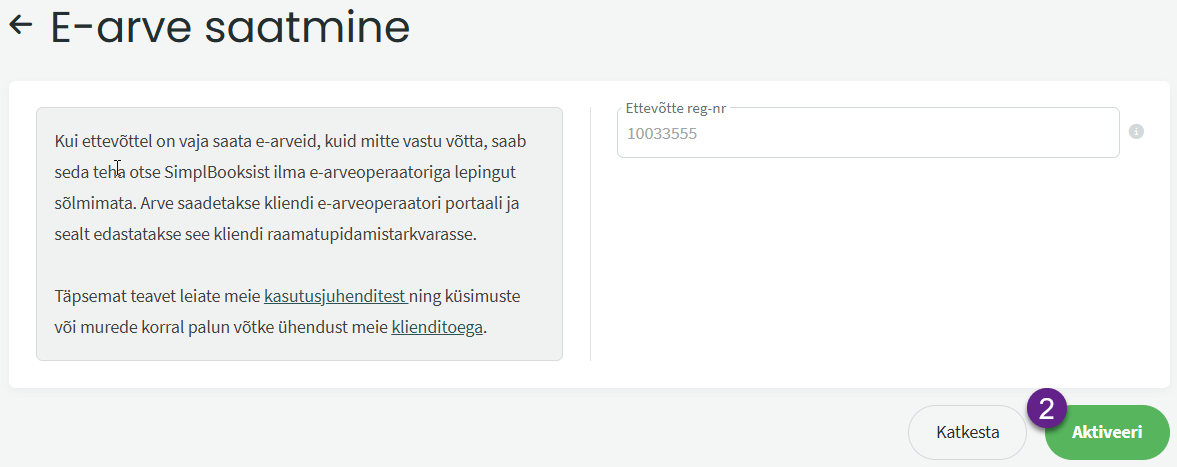1177x467 pixels.
Task: Click the vertical divider between the panels
Action: pos(591,234)
